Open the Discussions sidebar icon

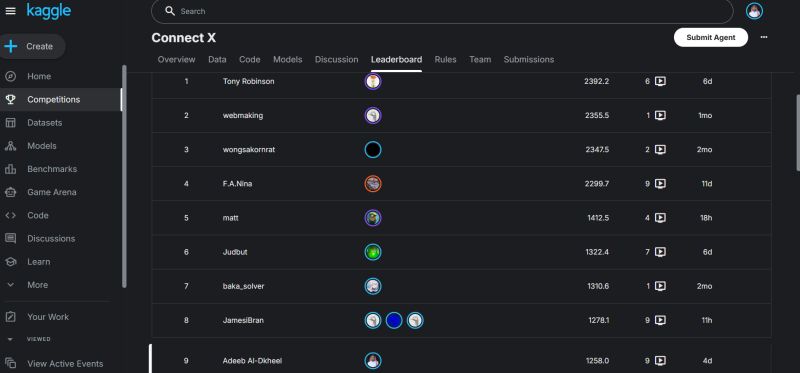10,238
